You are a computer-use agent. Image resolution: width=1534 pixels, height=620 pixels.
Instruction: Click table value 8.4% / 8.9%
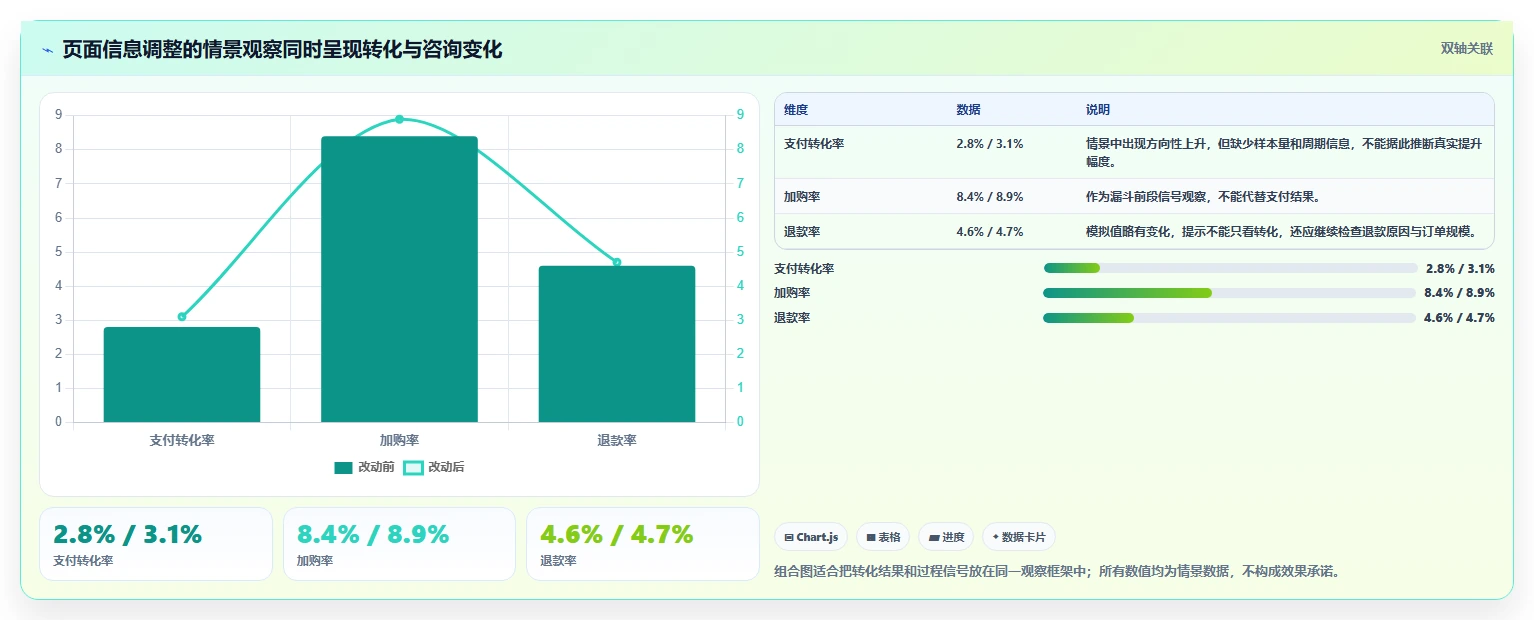point(990,197)
